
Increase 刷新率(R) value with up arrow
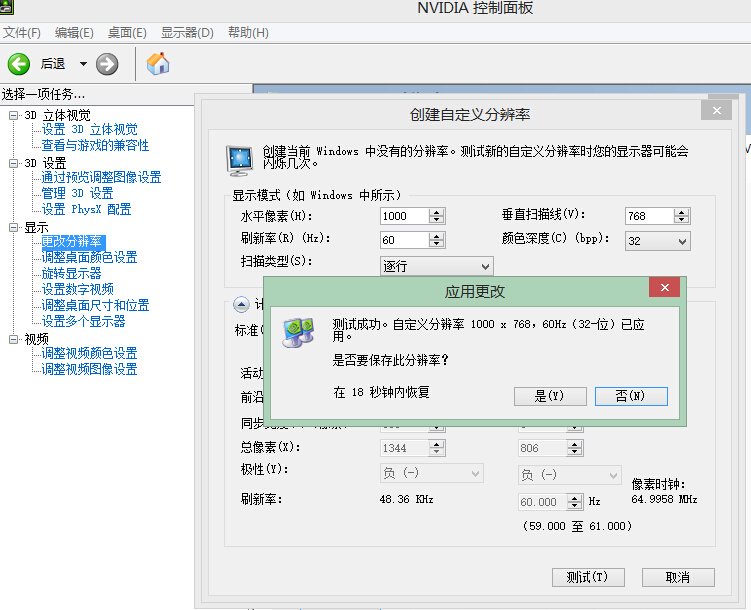coord(436,236)
